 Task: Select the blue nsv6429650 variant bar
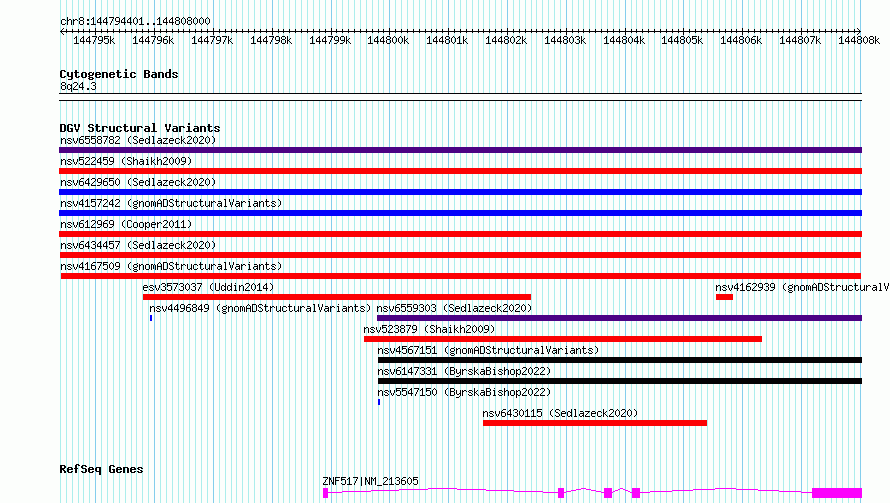click(460, 192)
